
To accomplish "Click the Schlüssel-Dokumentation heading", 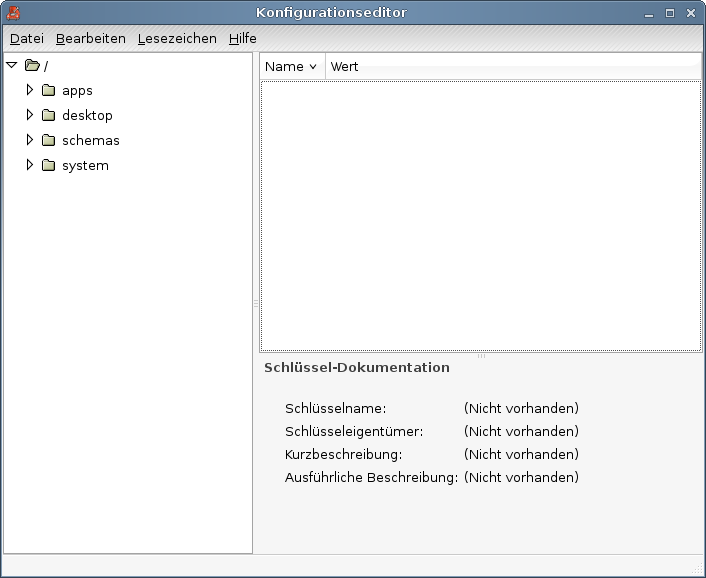I will pos(357,368).
